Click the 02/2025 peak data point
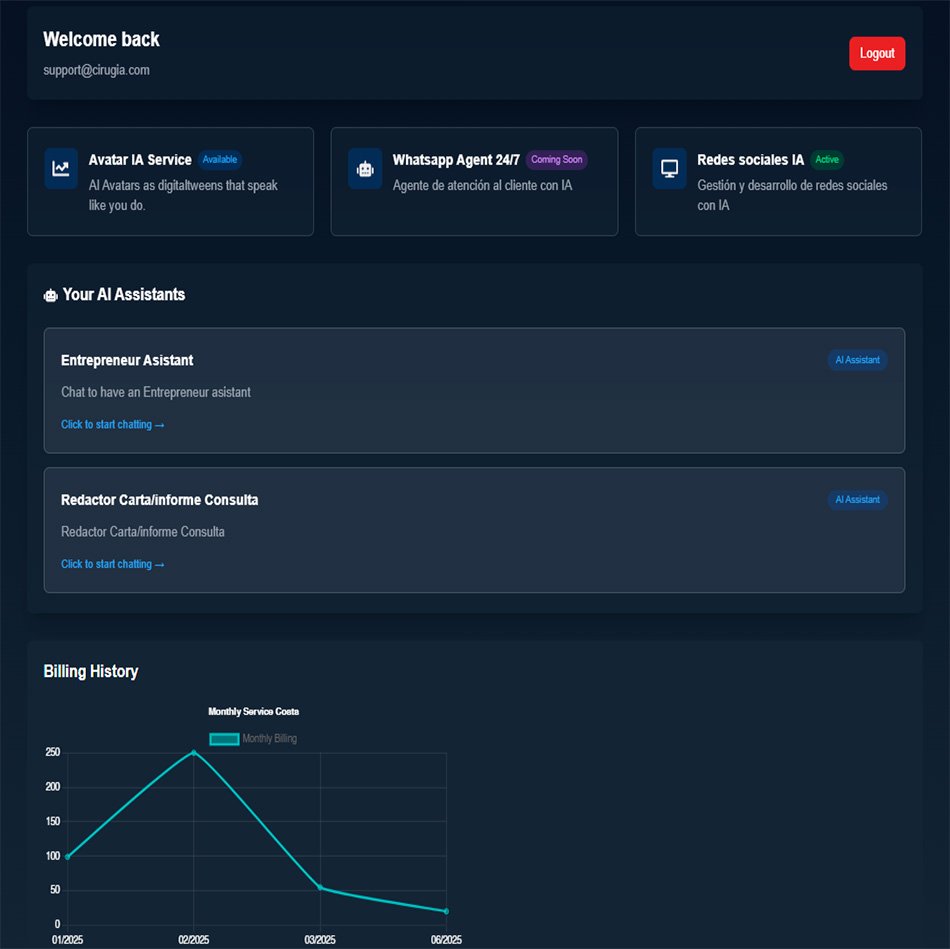This screenshot has height=949, width=950. (x=193, y=752)
